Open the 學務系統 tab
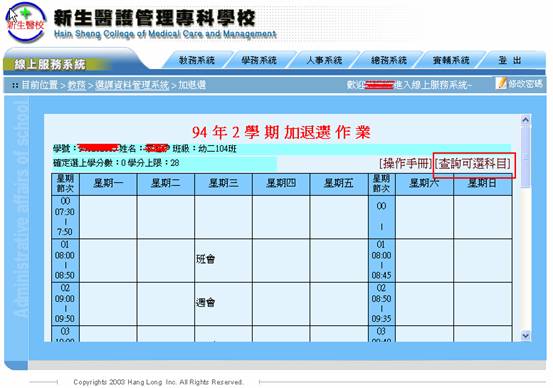553x388 pixels. pyautogui.click(x=259, y=60)
